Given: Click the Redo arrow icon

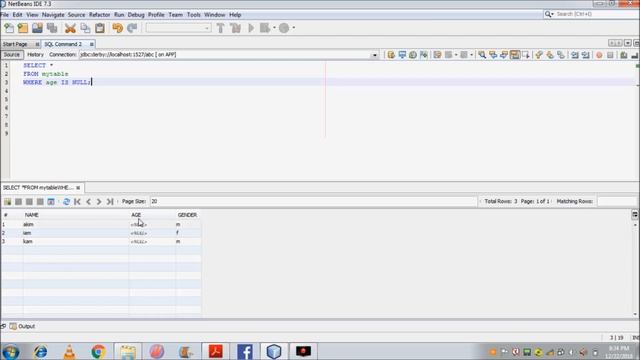Looking at the screenshot, I should coord(132,28).
